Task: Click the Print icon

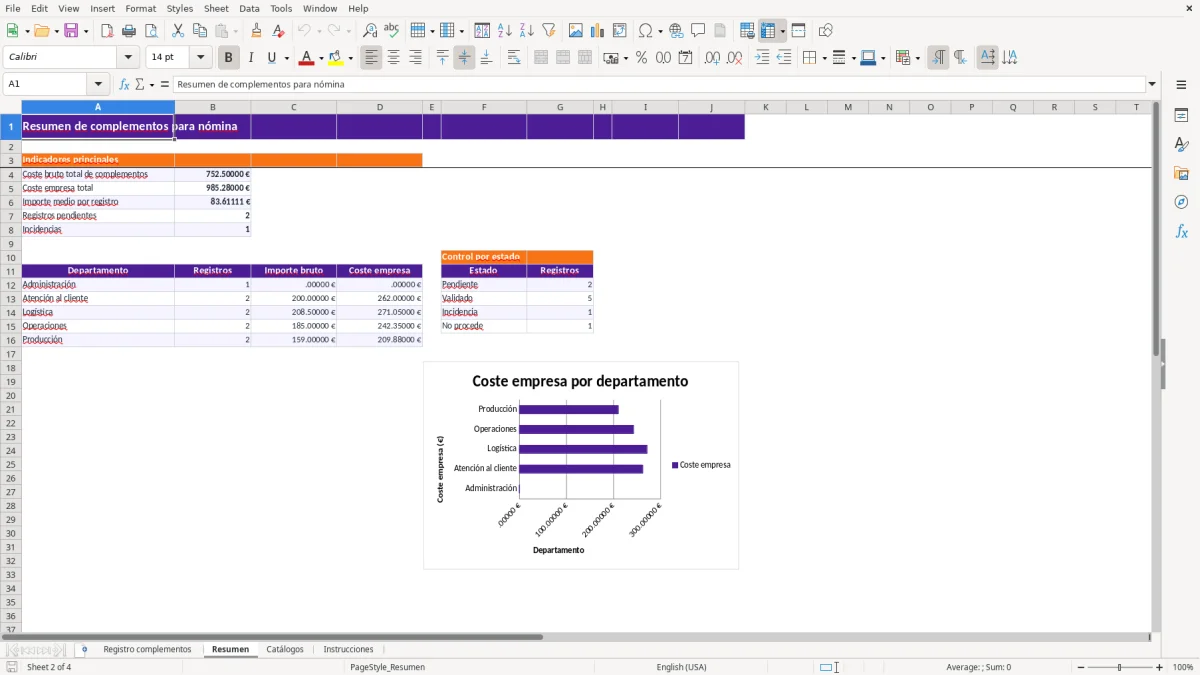Action: click(129, 31)
